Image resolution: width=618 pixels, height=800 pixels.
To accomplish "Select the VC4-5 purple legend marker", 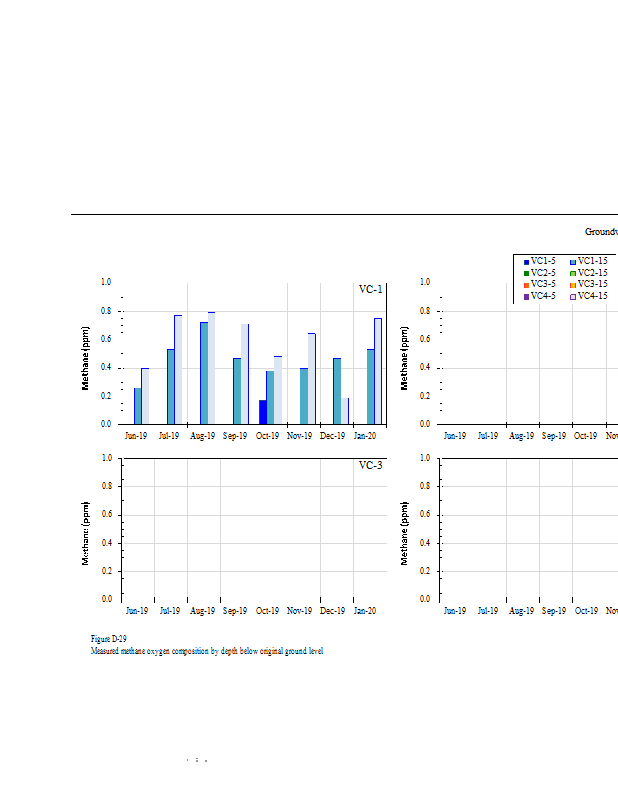I will 526,297.
